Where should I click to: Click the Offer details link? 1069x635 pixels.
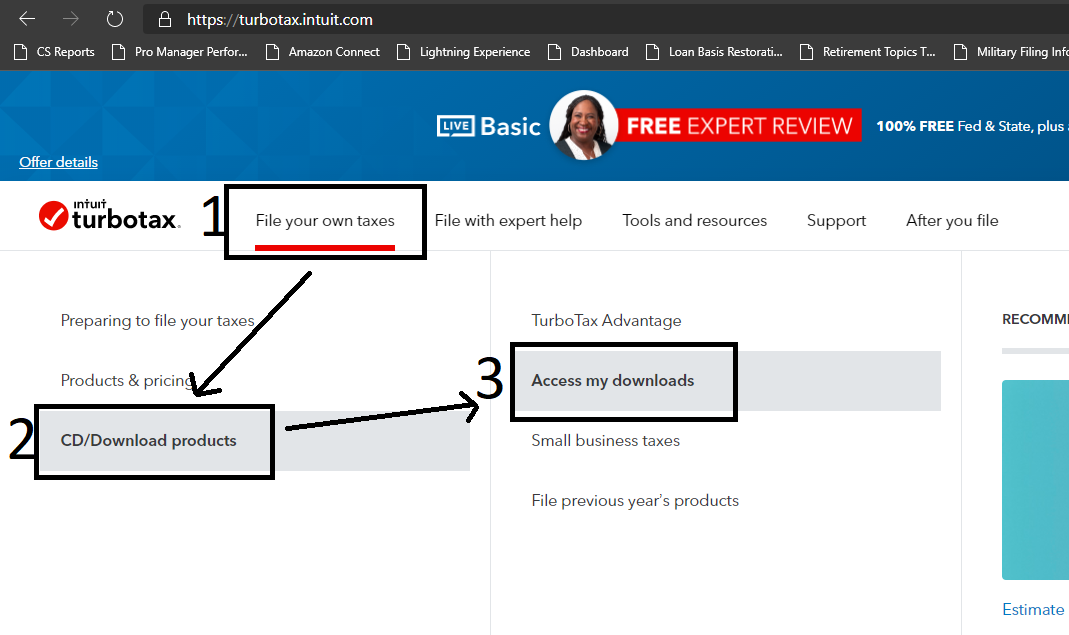(59, 162)
